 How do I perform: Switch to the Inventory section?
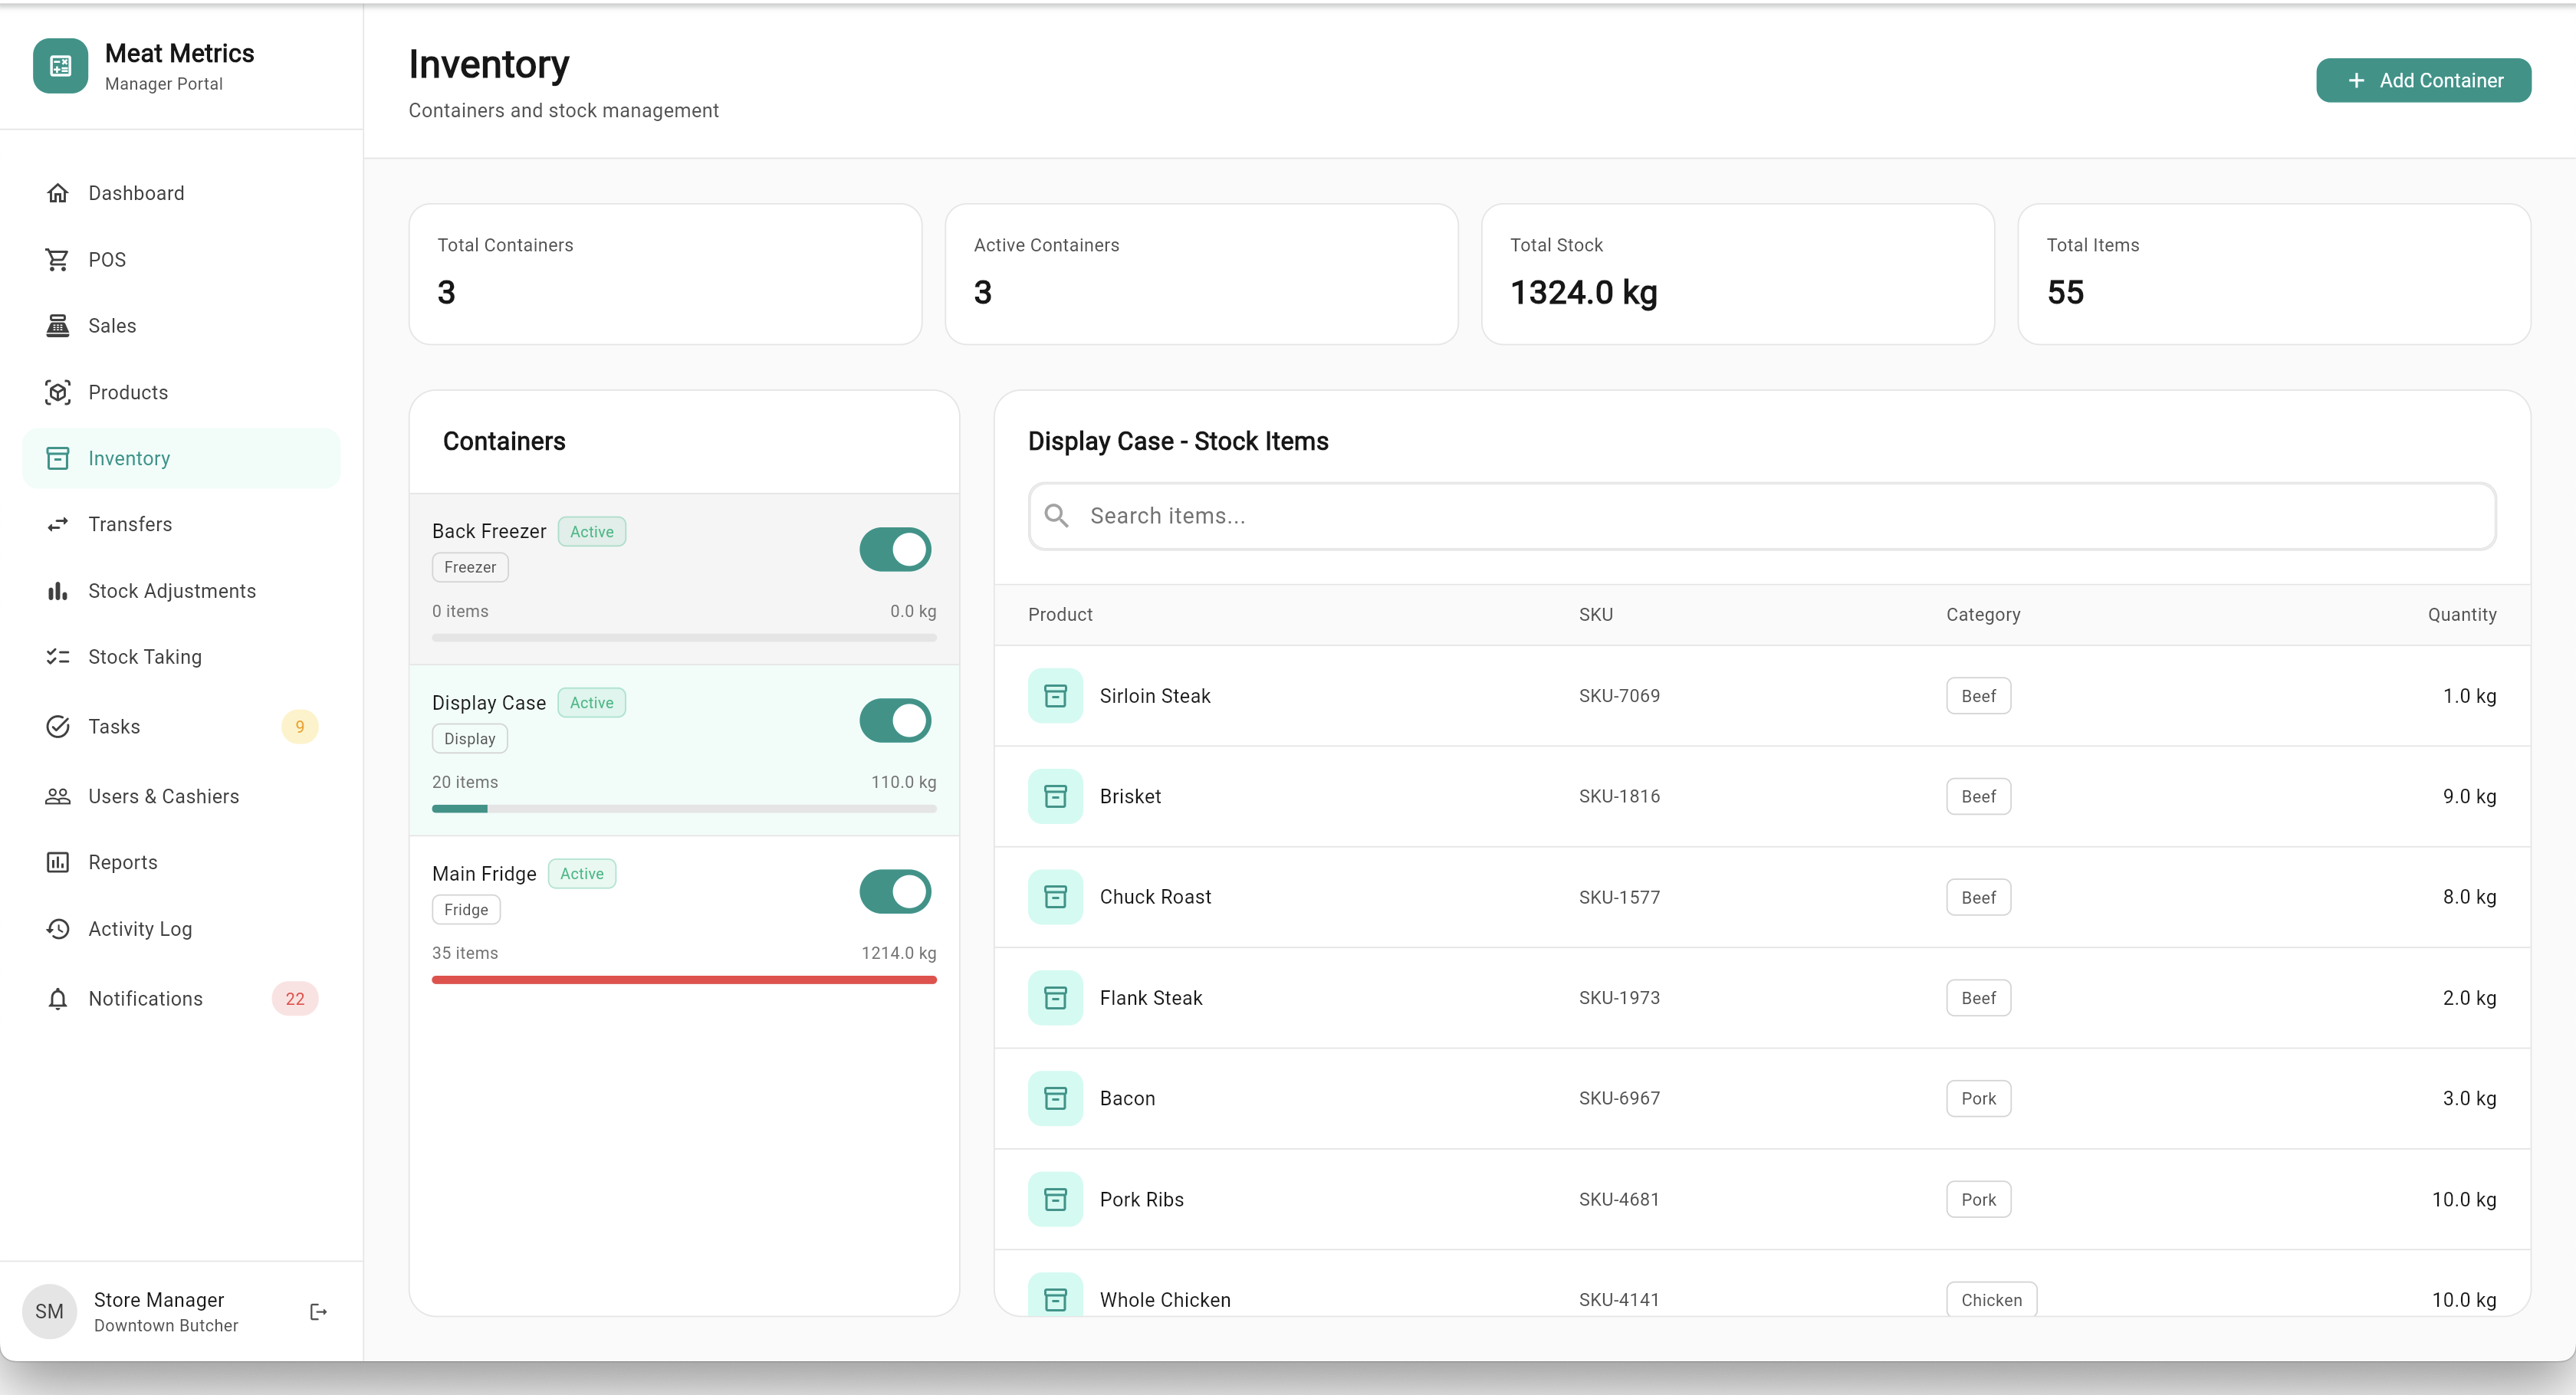[x=128, y=457]
